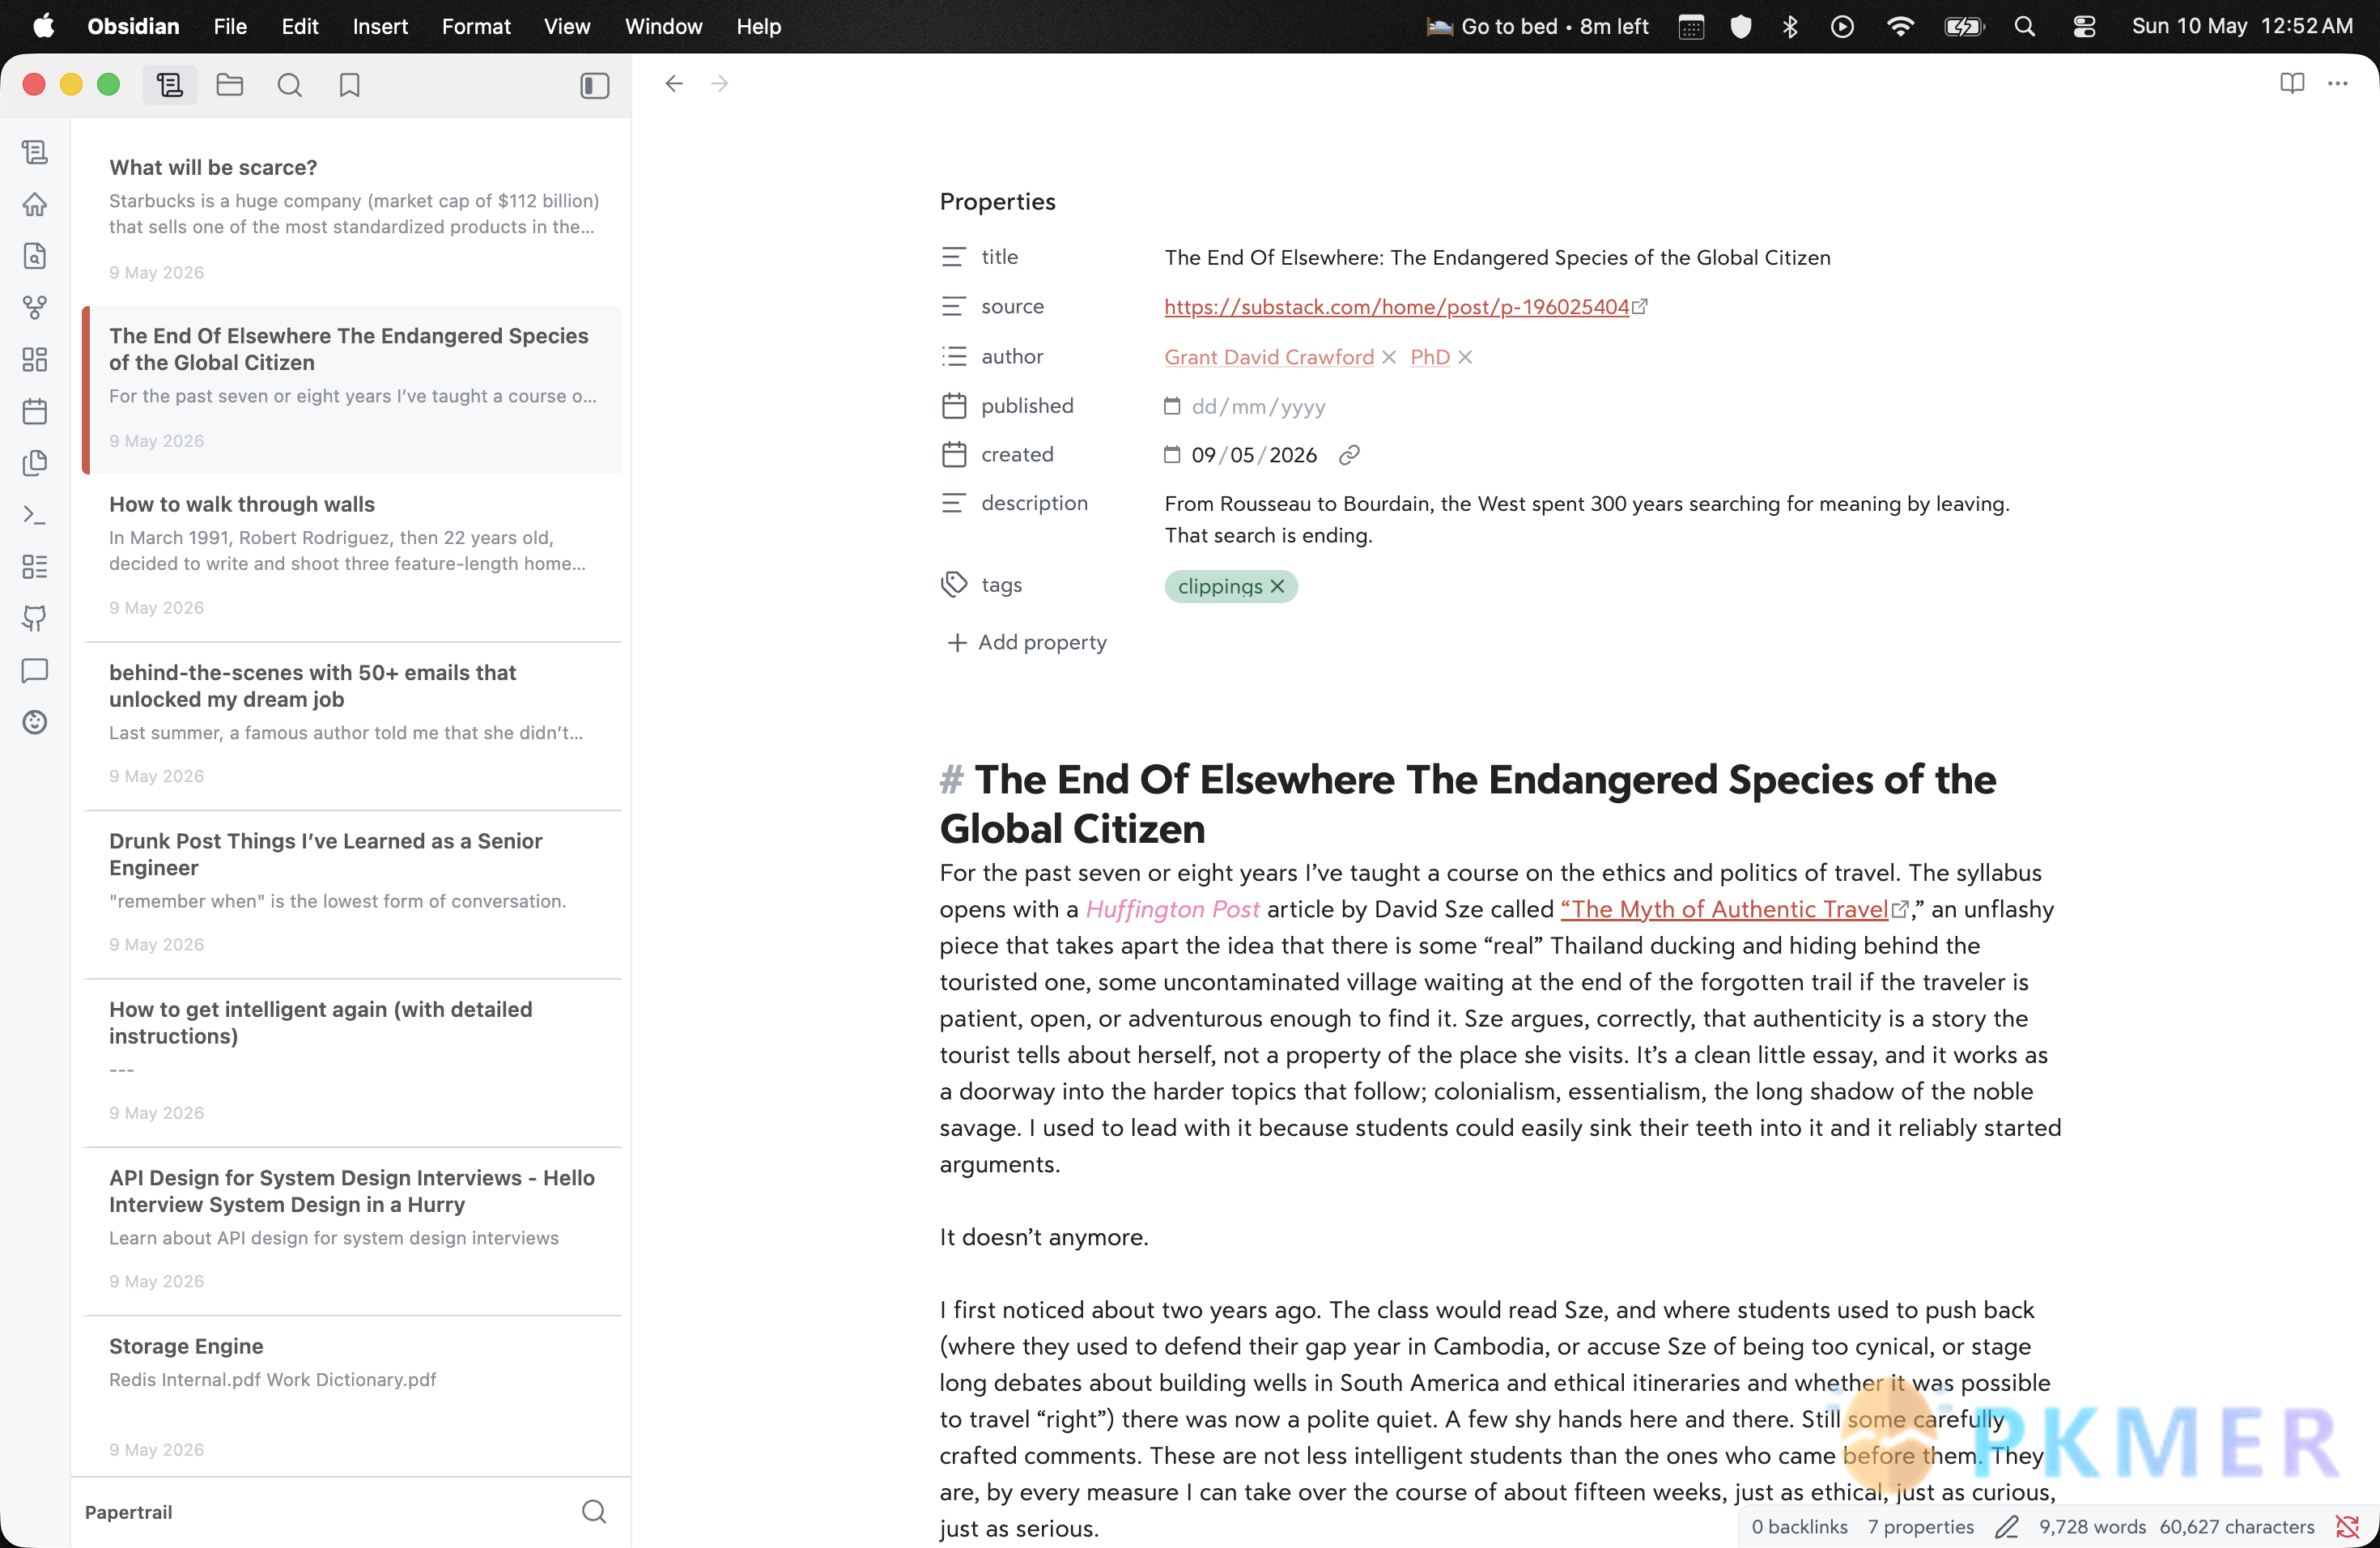The image size is (2380, 1548).
Task: Click Add property button
Action: click(1027, 642)
